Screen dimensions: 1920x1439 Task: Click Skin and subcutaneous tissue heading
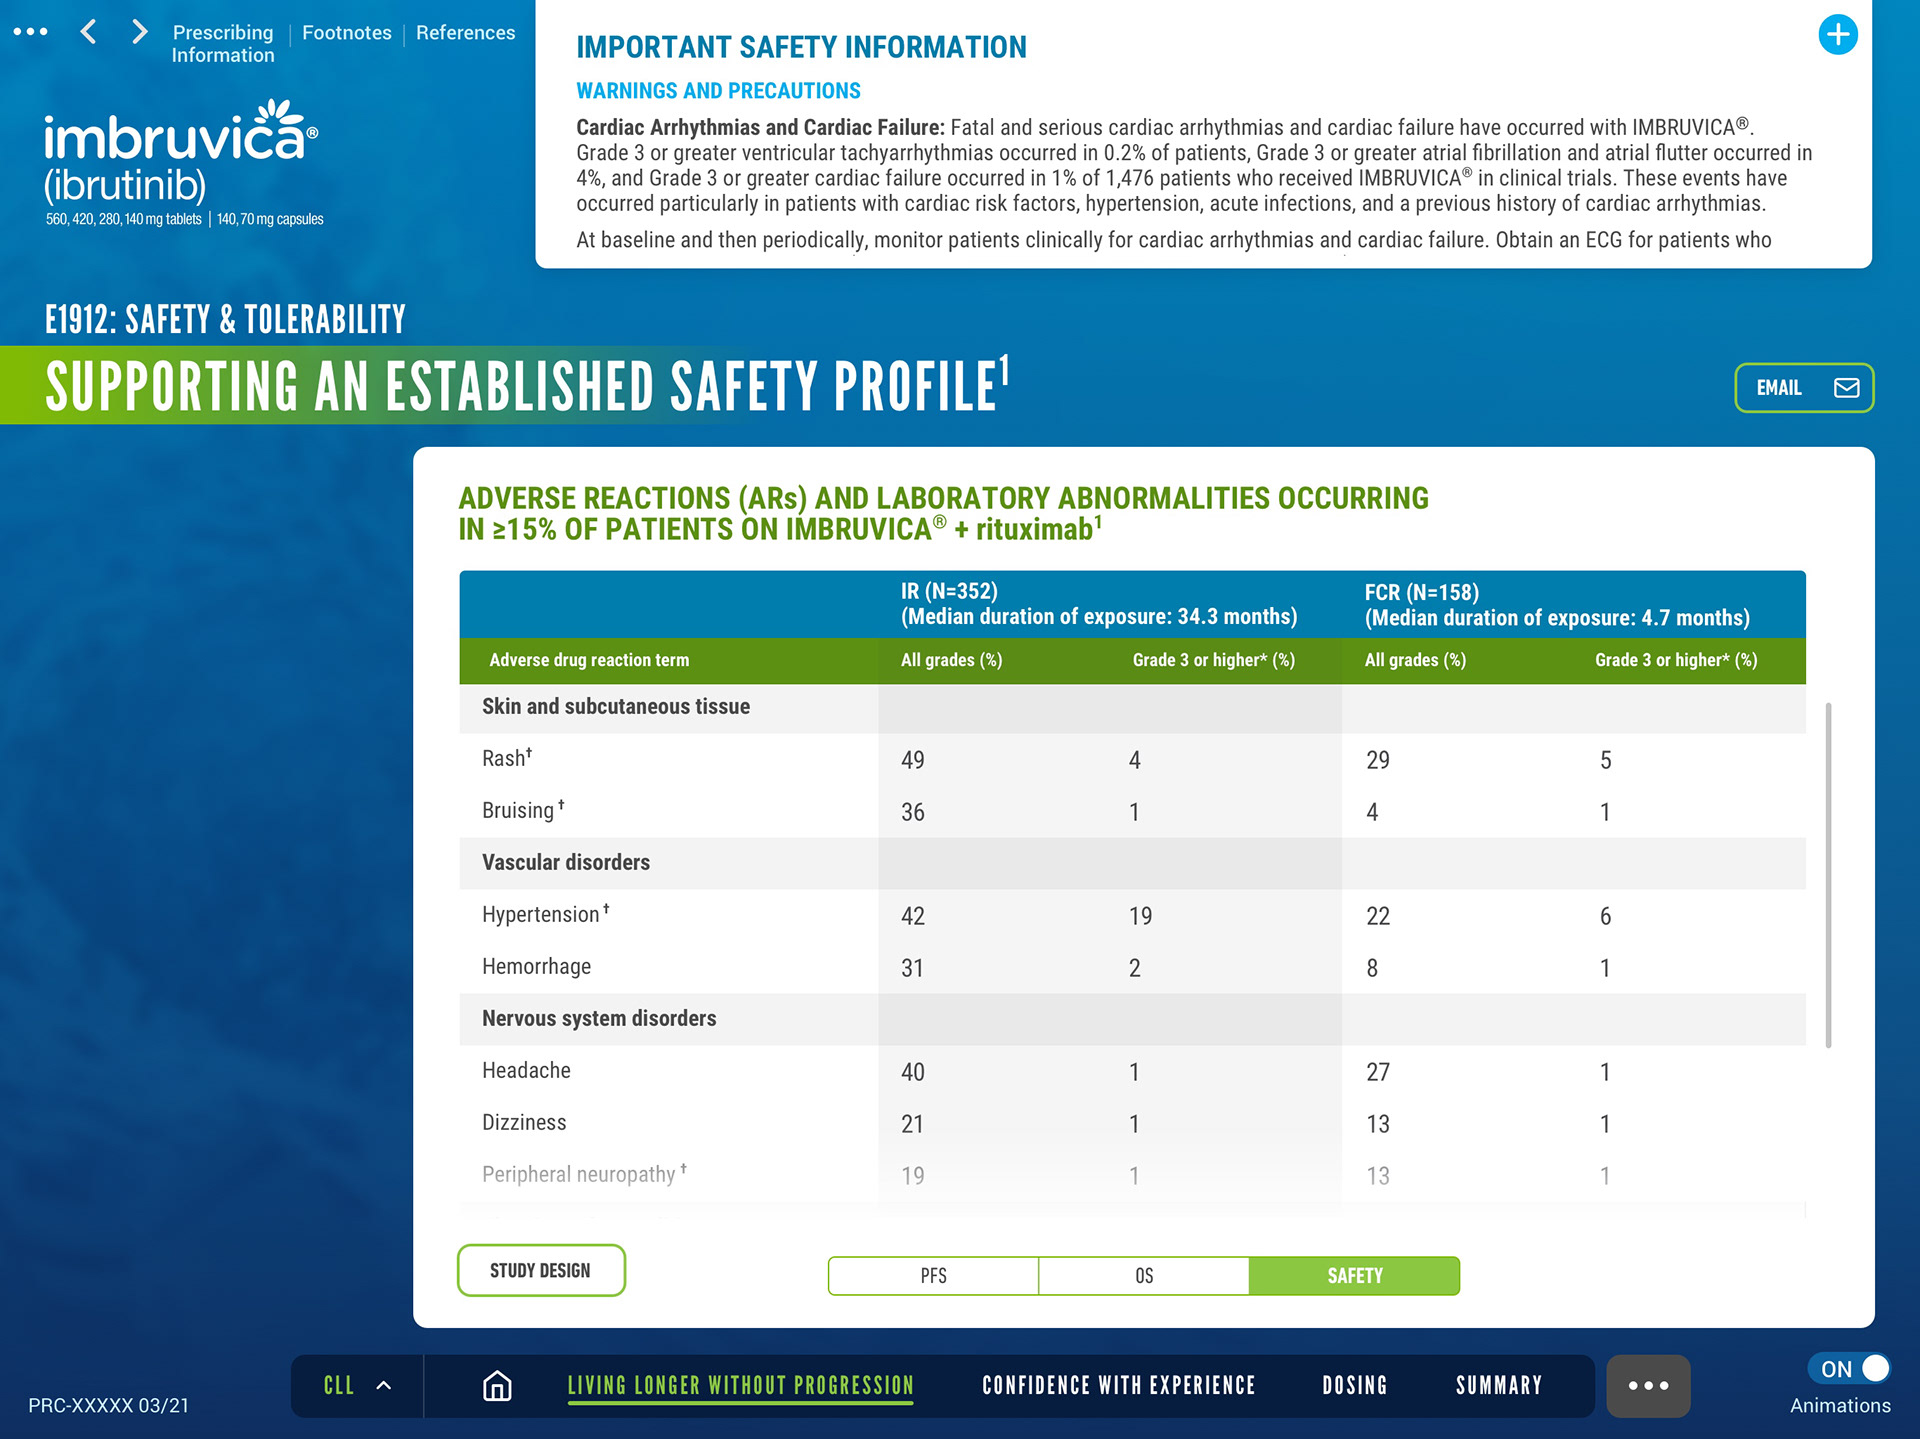(616, 706)
